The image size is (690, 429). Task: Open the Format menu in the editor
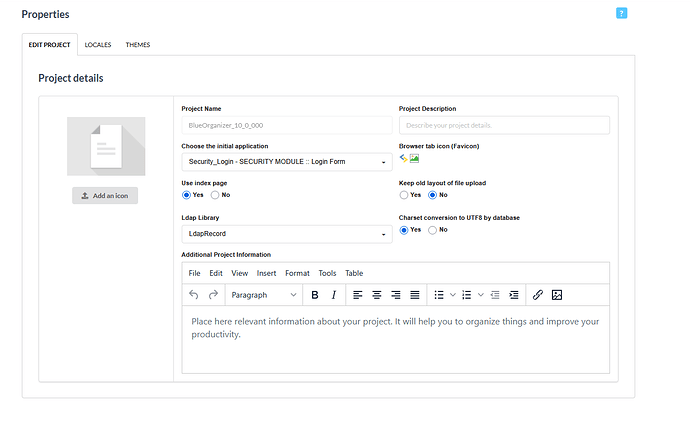[297, 273]
